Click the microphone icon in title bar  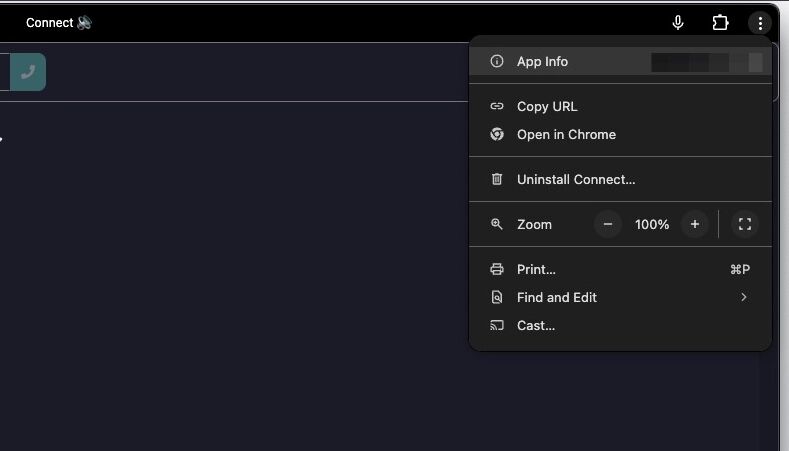678,23
